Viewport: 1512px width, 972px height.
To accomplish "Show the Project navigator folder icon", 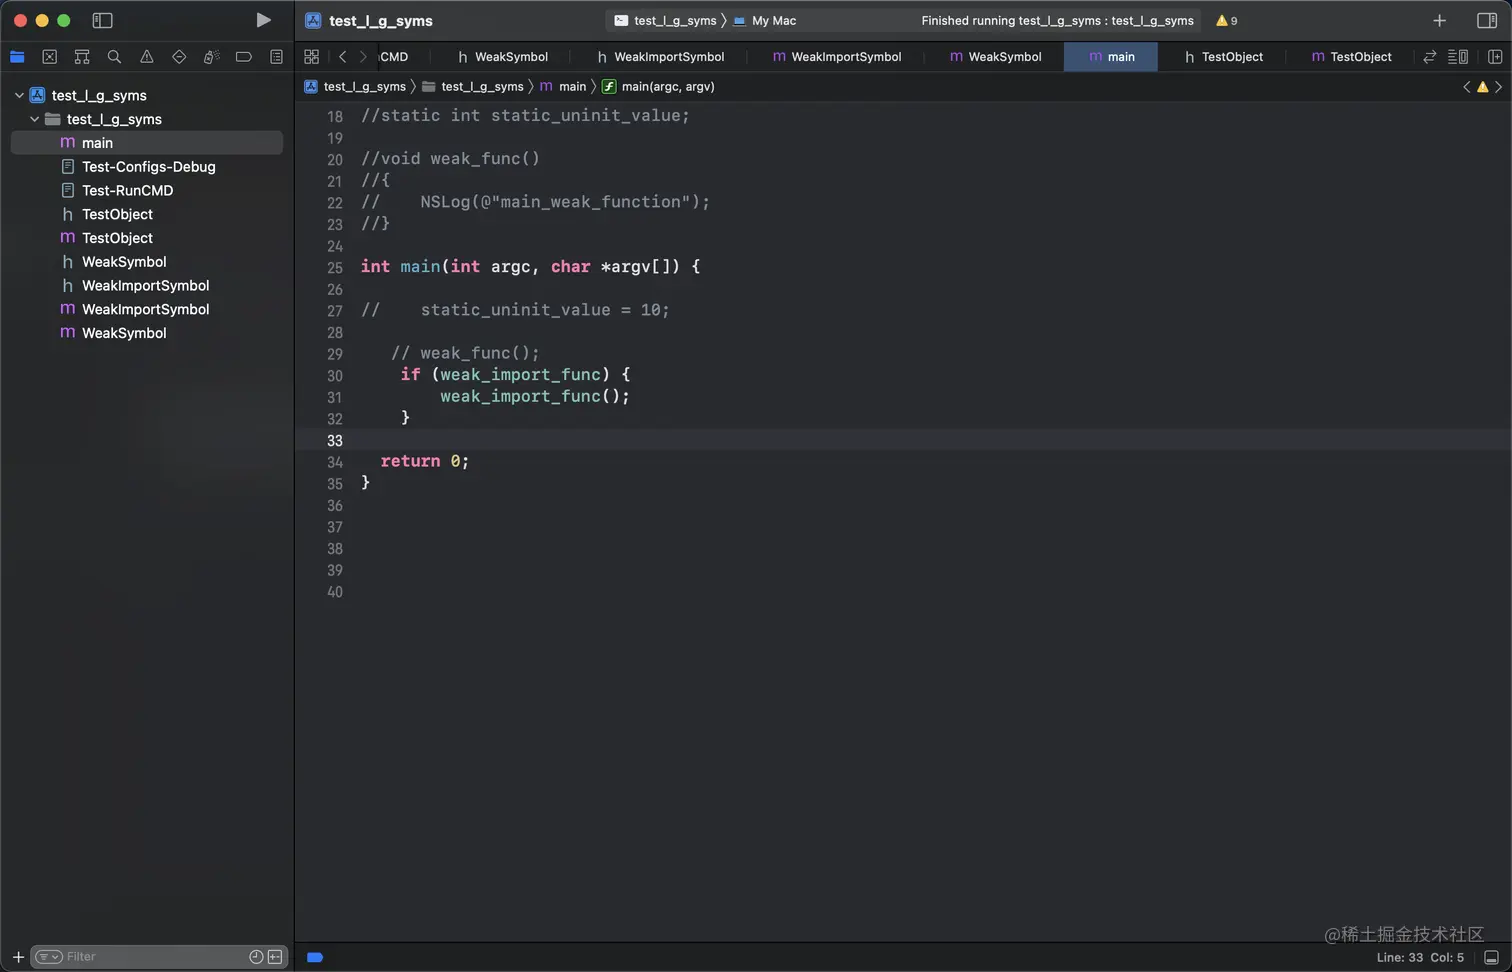I will [x=17, y=57].
